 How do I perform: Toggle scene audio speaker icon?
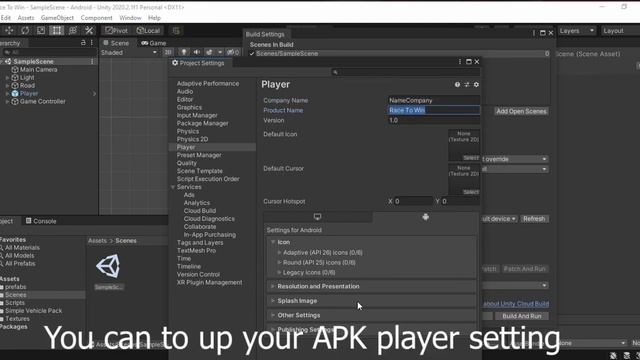click(x=197, y=52)
